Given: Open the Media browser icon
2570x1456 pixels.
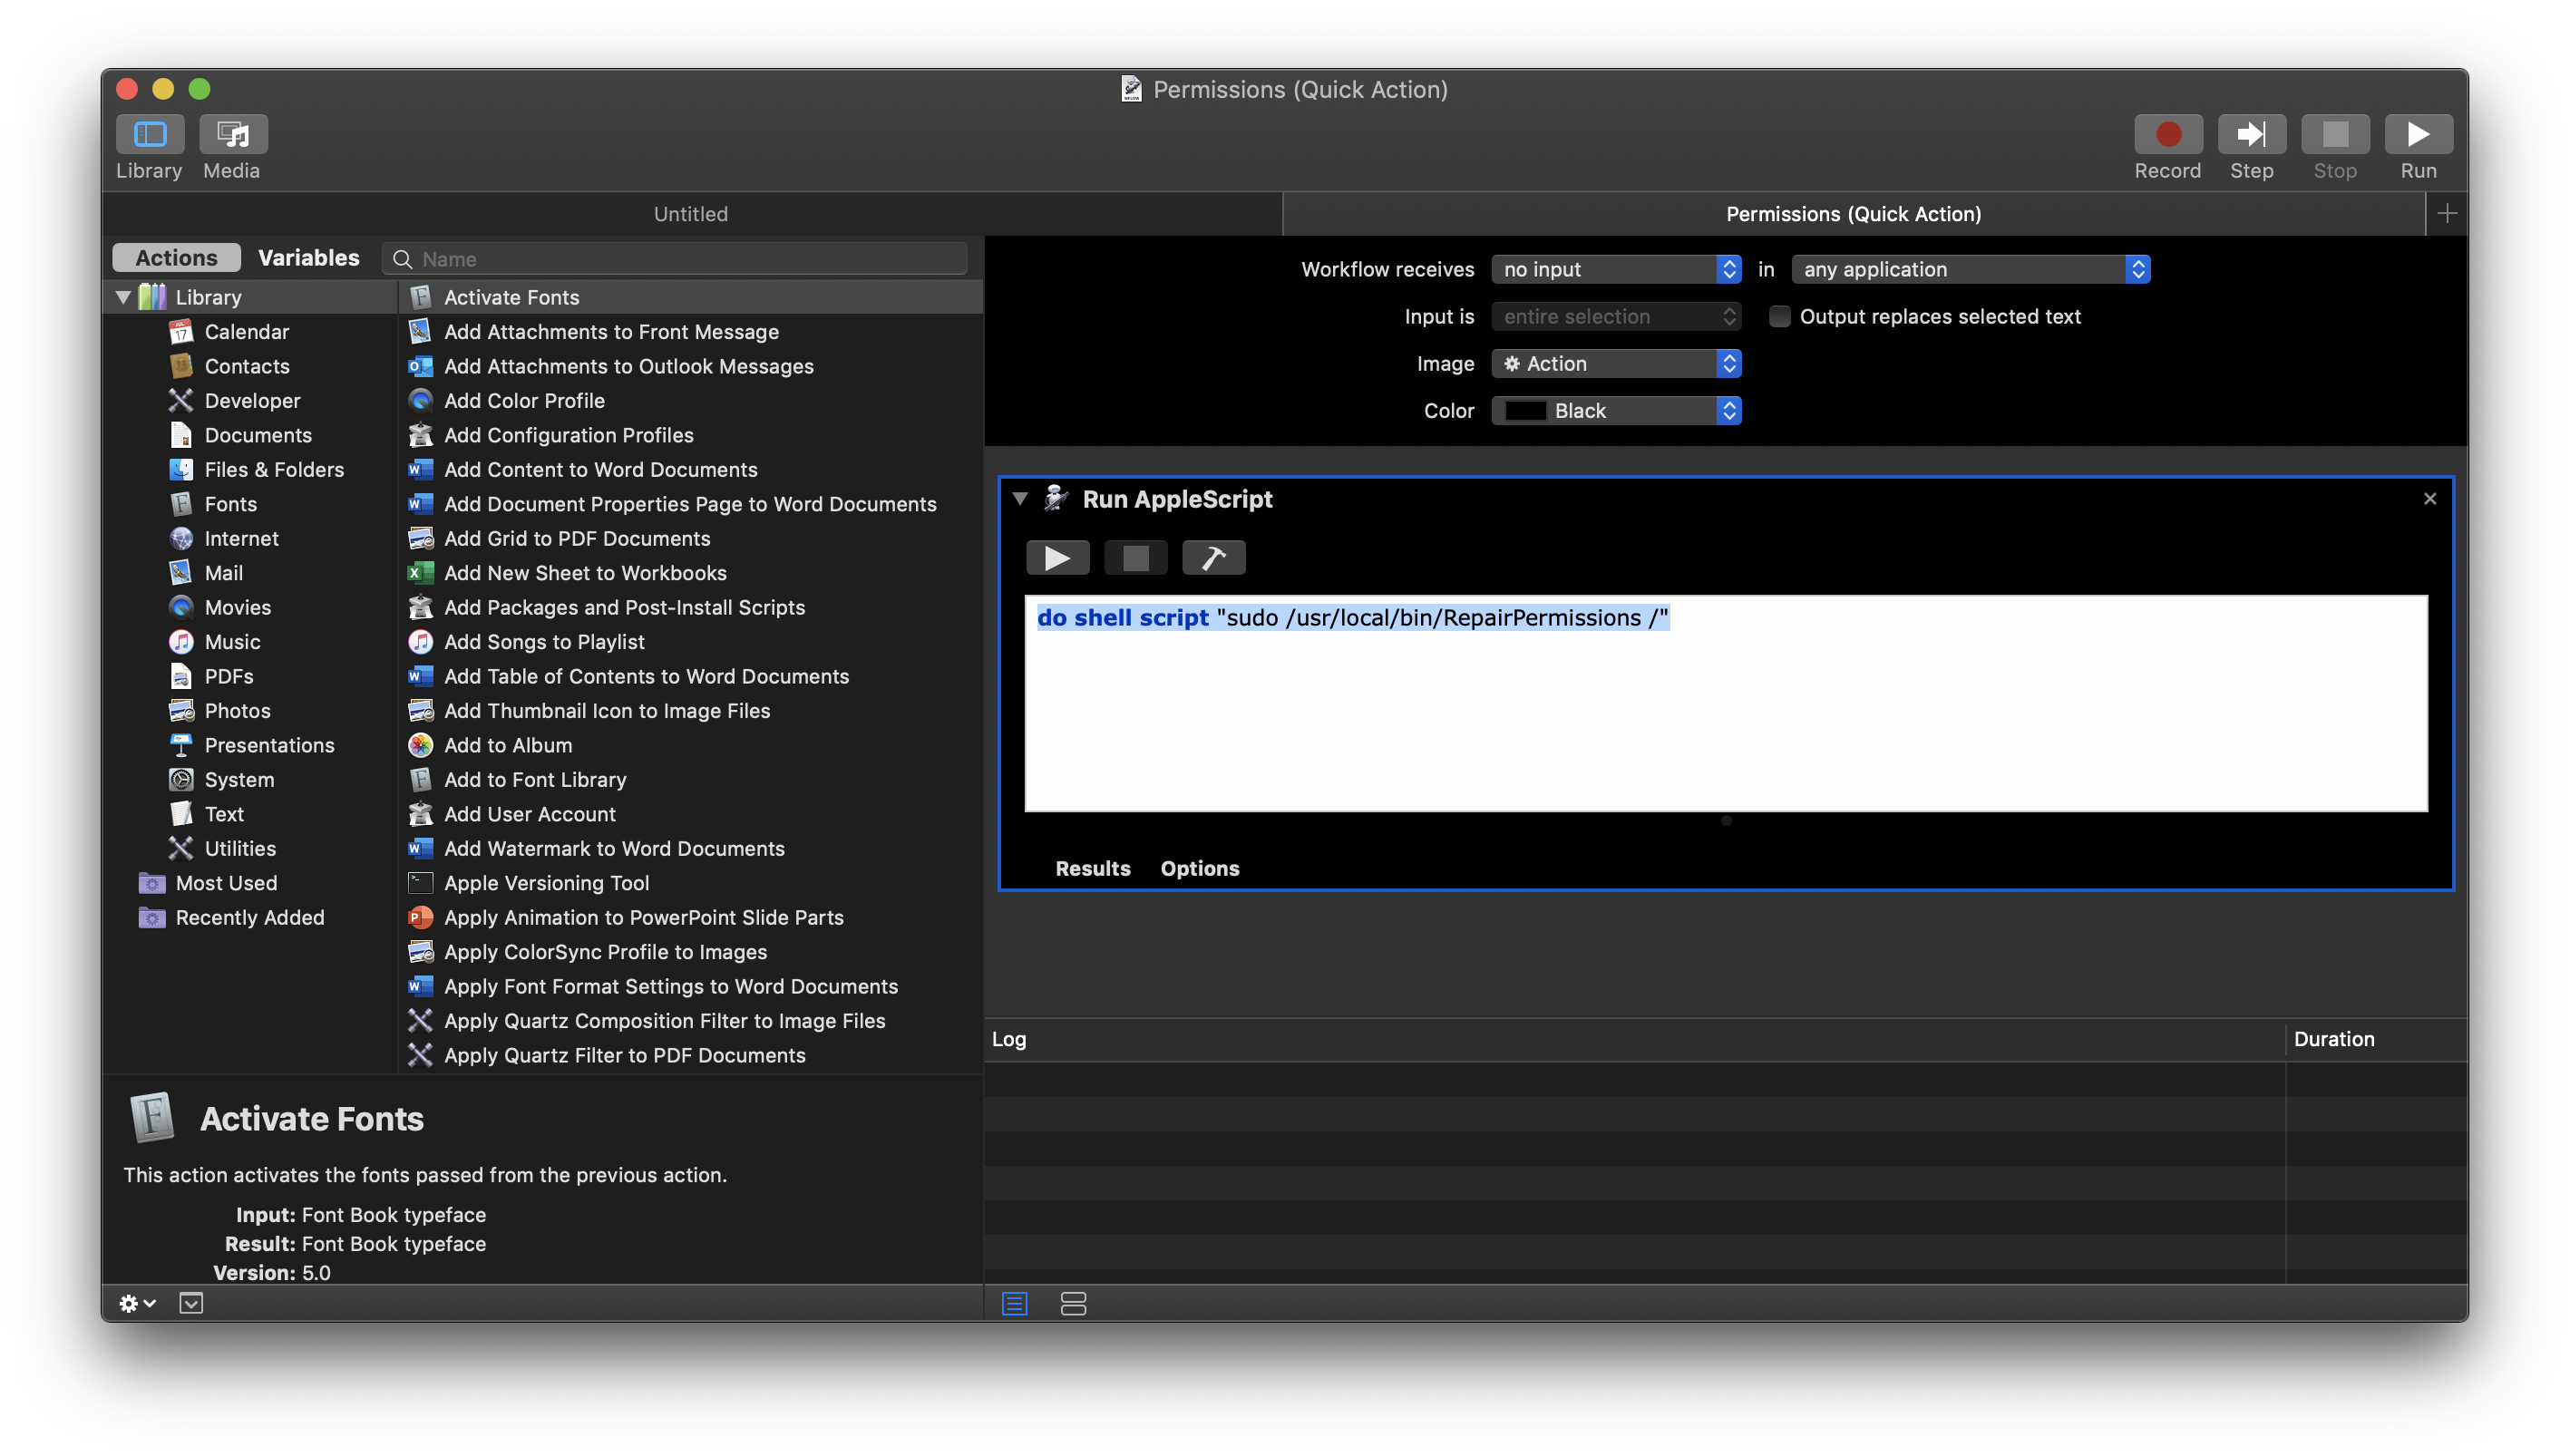Looking at the screenshot, I should 233,135.
